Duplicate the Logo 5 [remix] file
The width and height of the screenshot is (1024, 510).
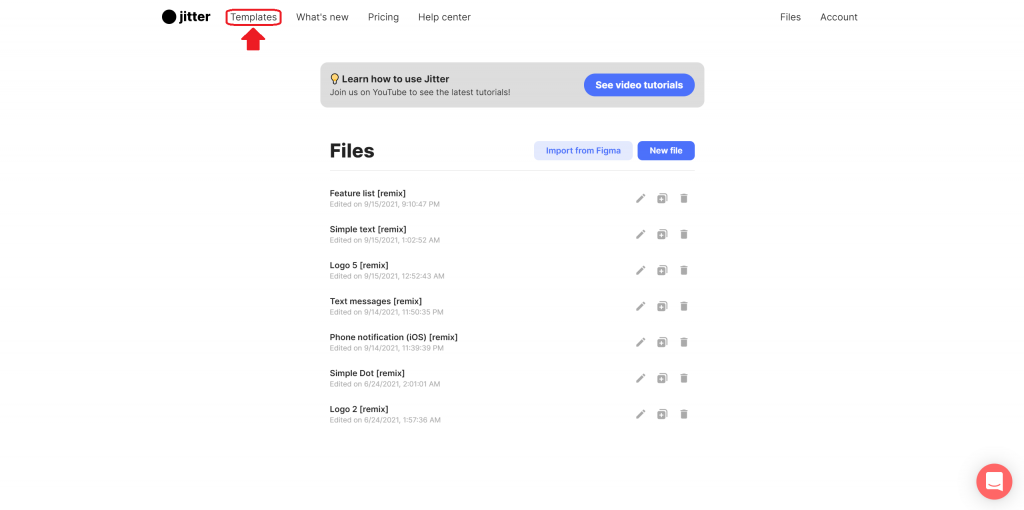pos(662,270)
